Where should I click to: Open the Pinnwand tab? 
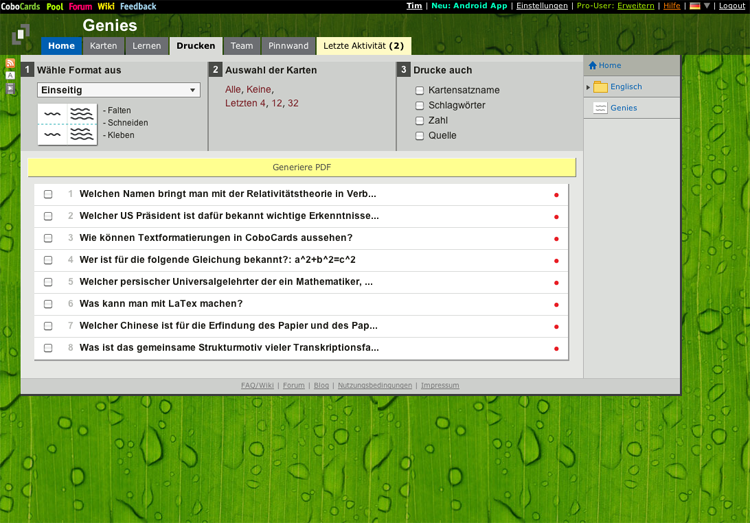(x=288, y=46)
